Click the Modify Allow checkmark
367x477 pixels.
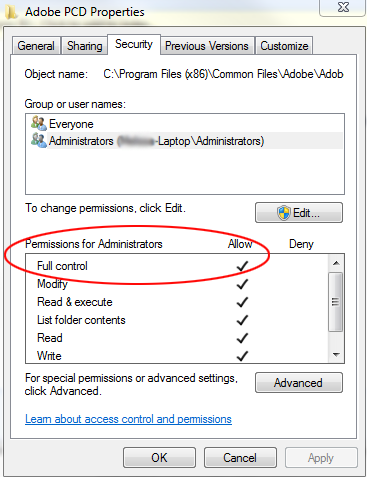click(x=242, y=284)
